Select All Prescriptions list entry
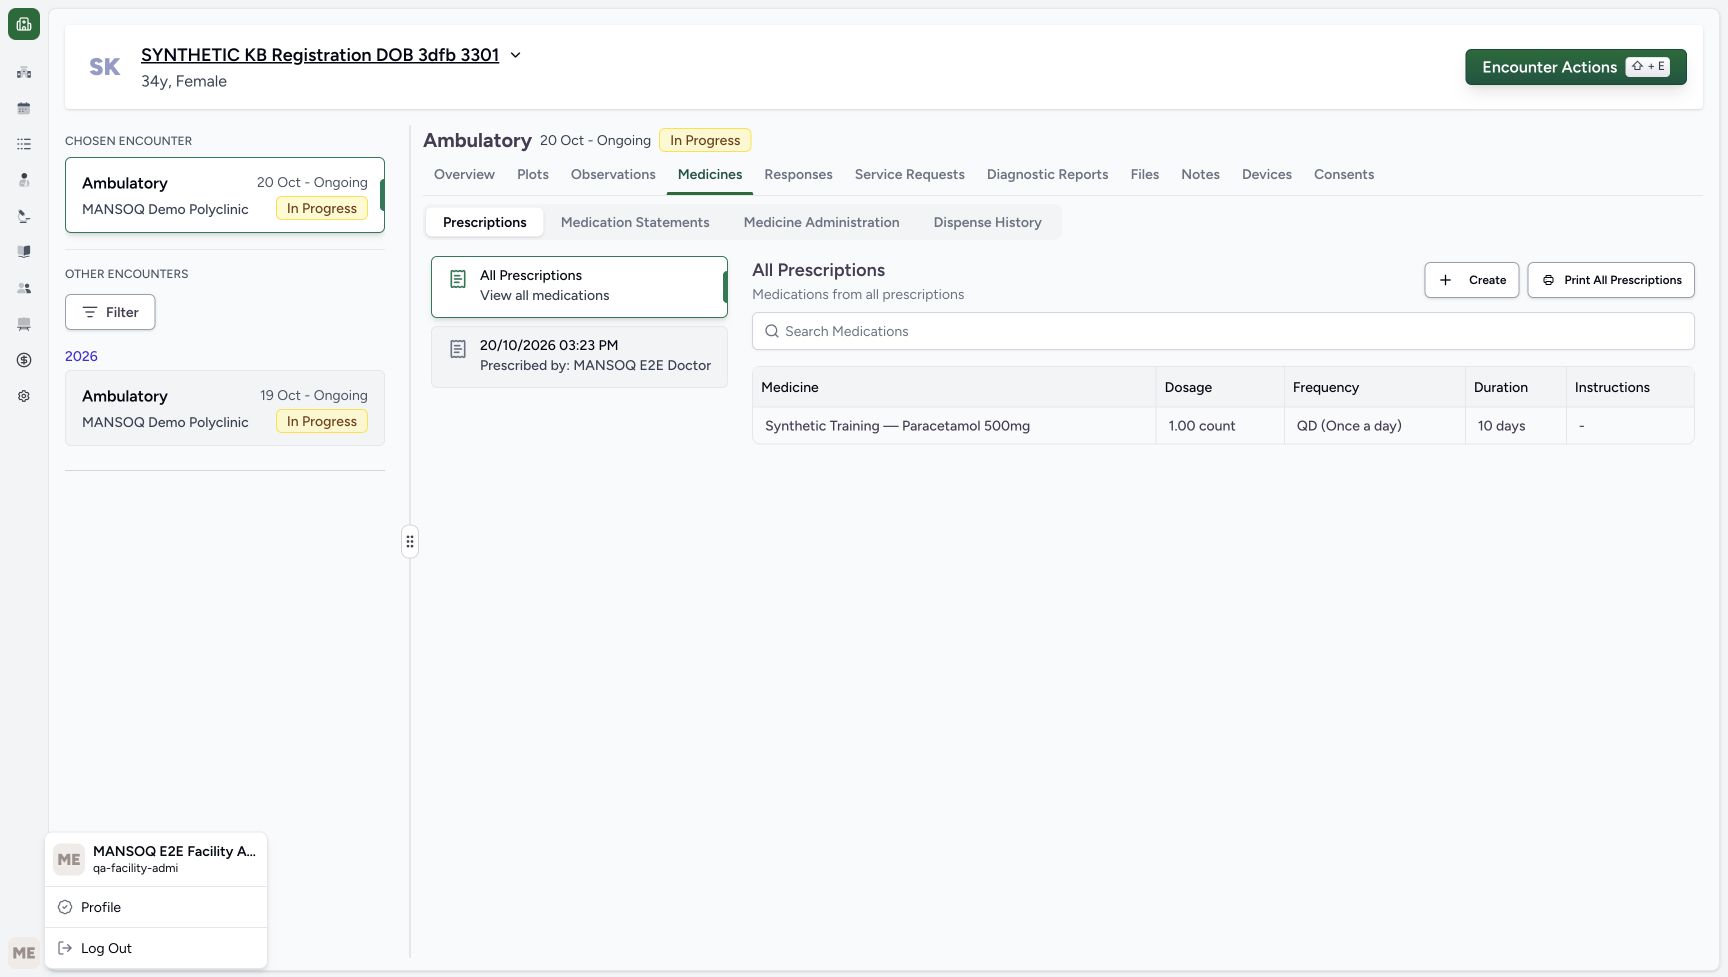 pyautogui.click(x=579, y=287)
